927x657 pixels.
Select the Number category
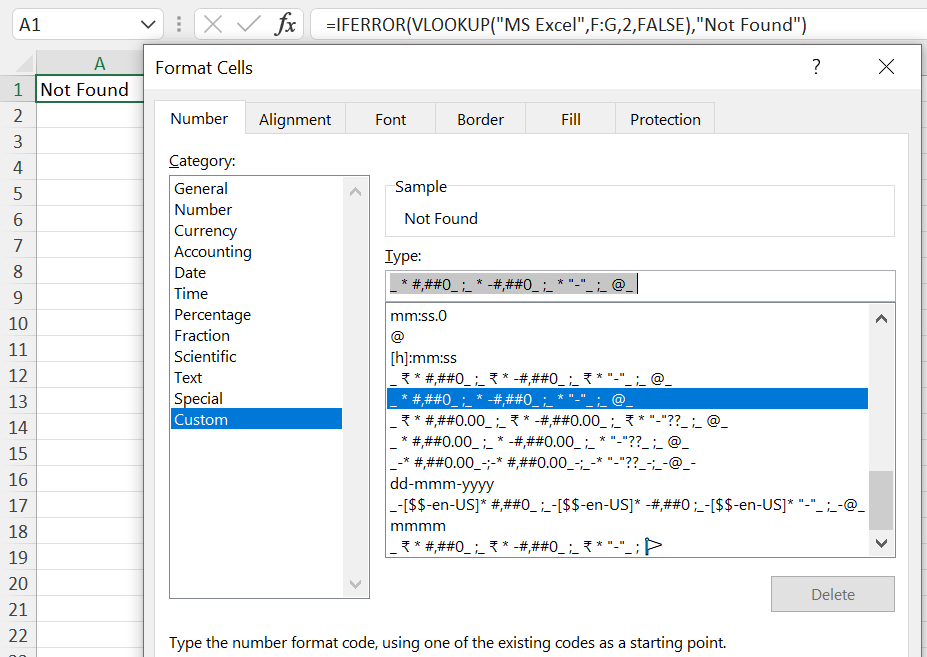point(256,209)
